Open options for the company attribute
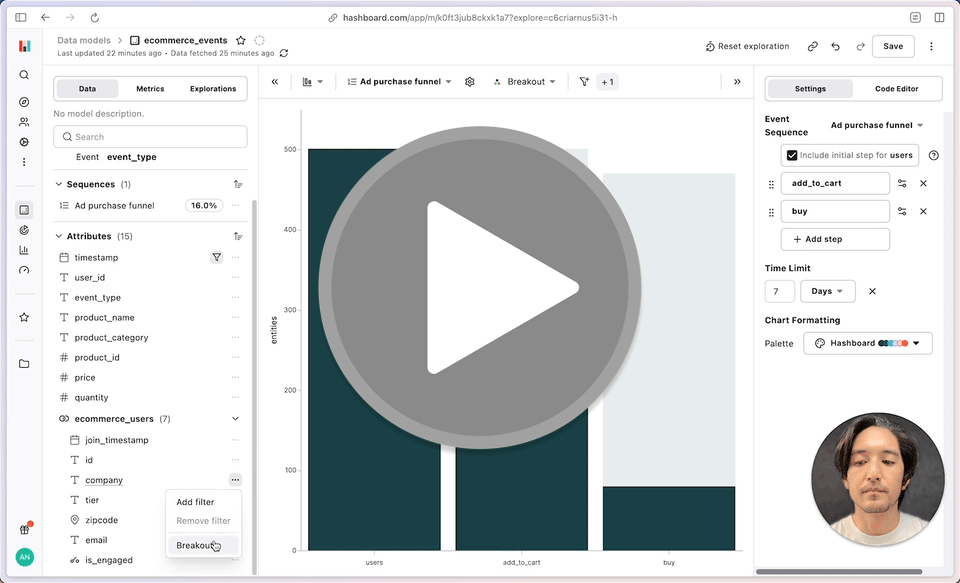Screen dimensions: 960x583 [x=235, y=480]
